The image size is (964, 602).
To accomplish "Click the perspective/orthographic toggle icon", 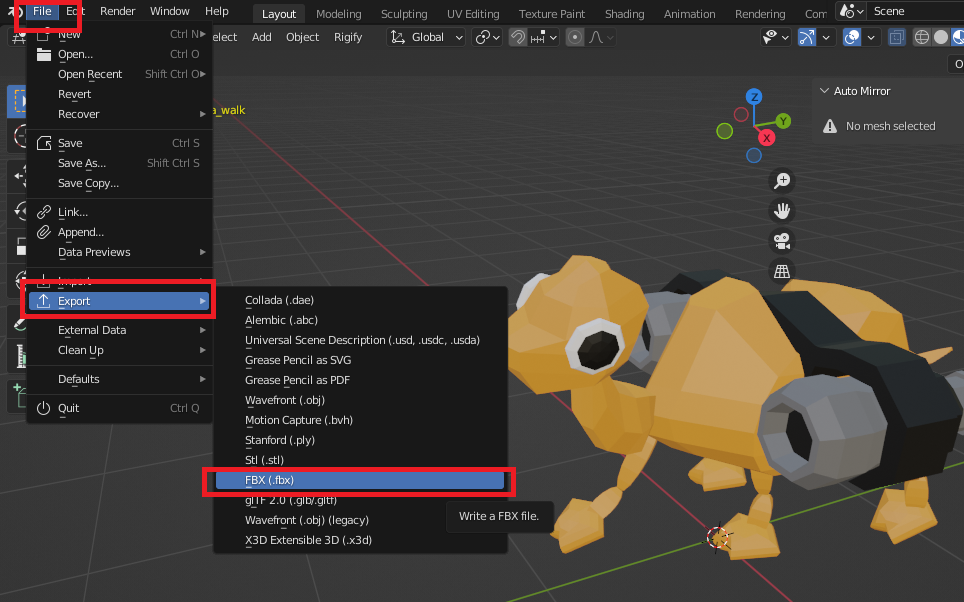I will tap(782, 271).
